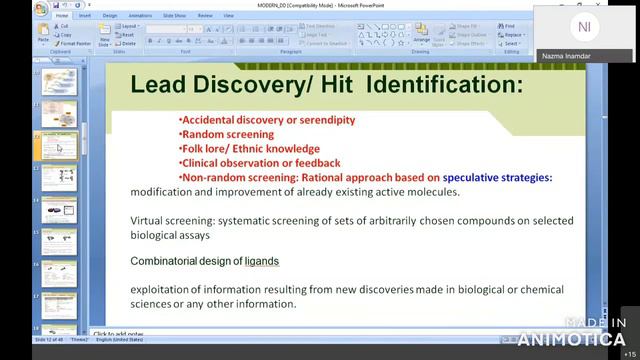Select 5-point Star shape in gallery
The width and height of the screenshot is (640, 360).
click(401, 43)
